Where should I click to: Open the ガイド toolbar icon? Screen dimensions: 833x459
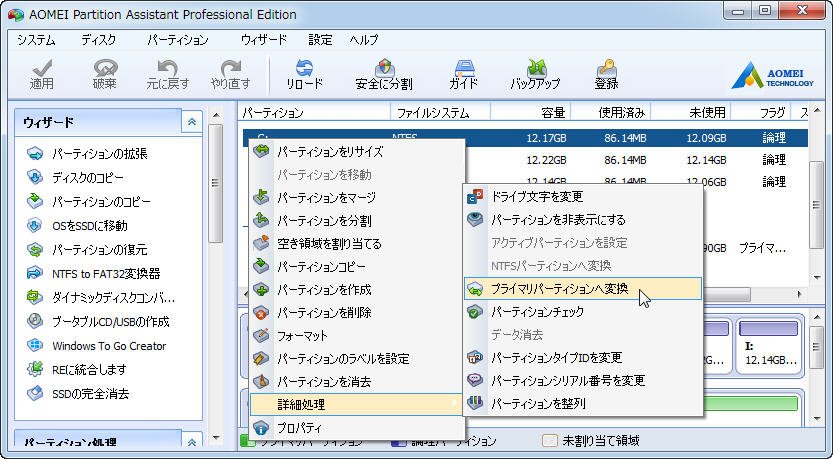pyautogui.click(x=464, y=68)
